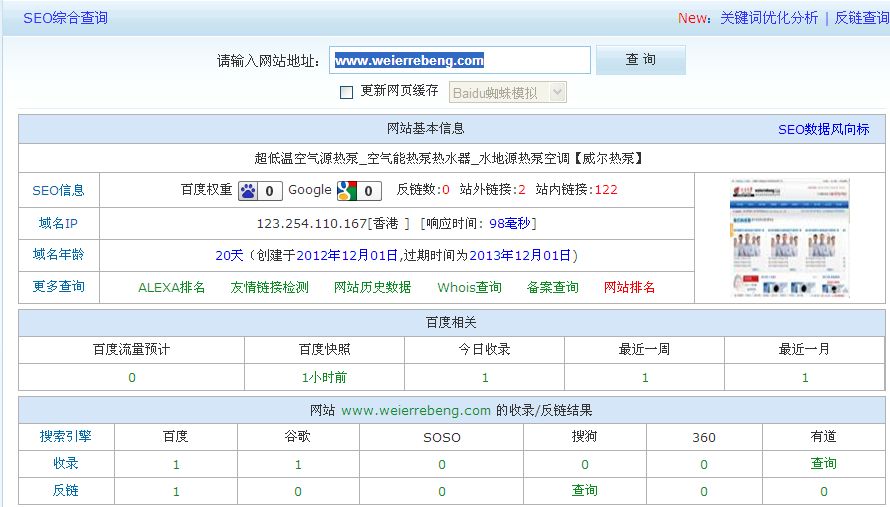The image size is (890, 507).
Task: Toggle the 更新网页缓存 checkbox
Action: click(347, 92)
